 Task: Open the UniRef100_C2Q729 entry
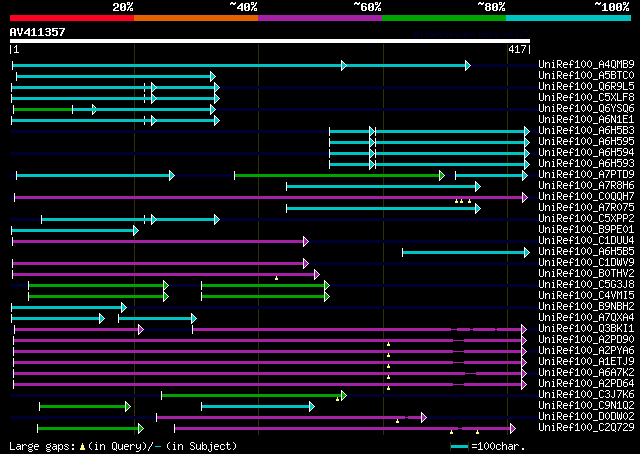point(586,428)
